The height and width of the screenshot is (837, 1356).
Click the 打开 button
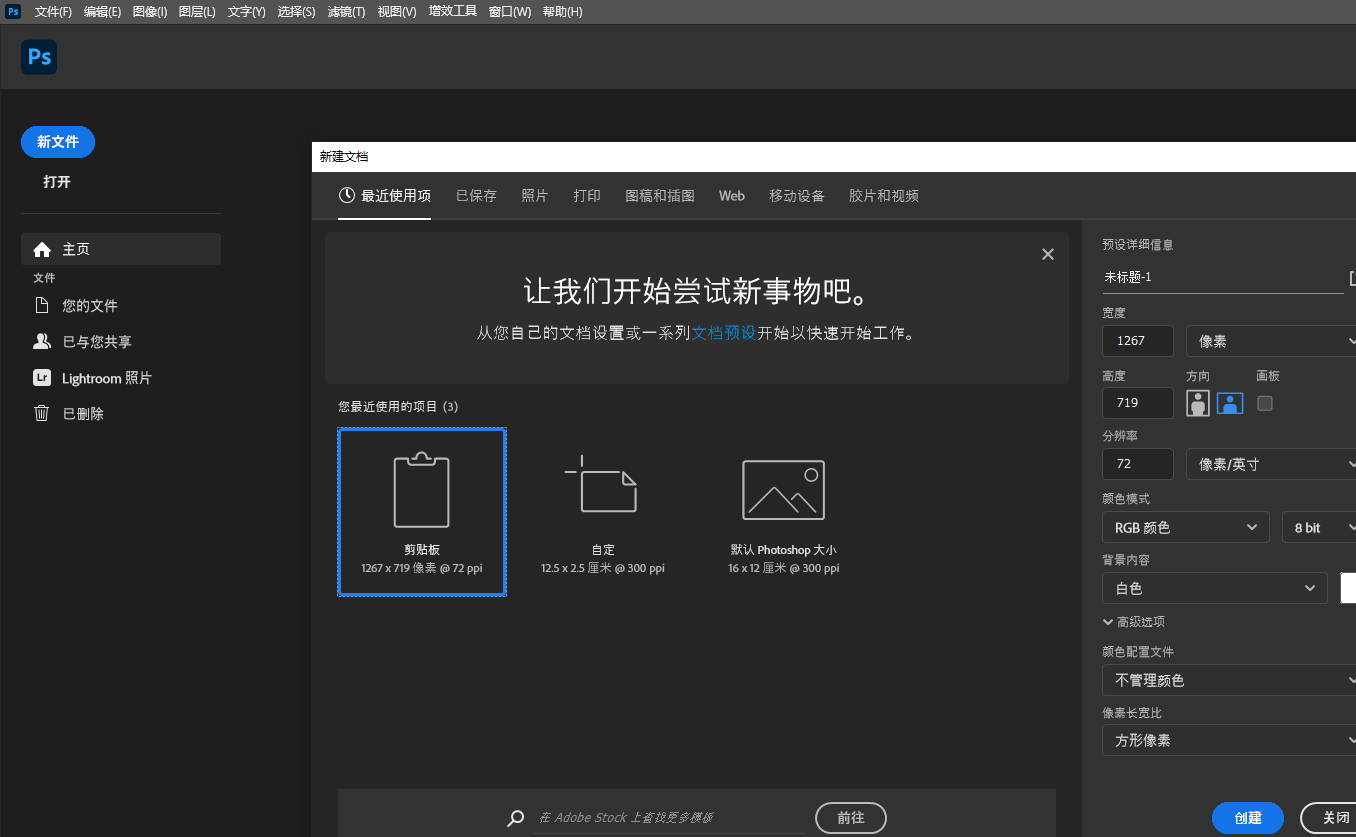click(57, 182)
